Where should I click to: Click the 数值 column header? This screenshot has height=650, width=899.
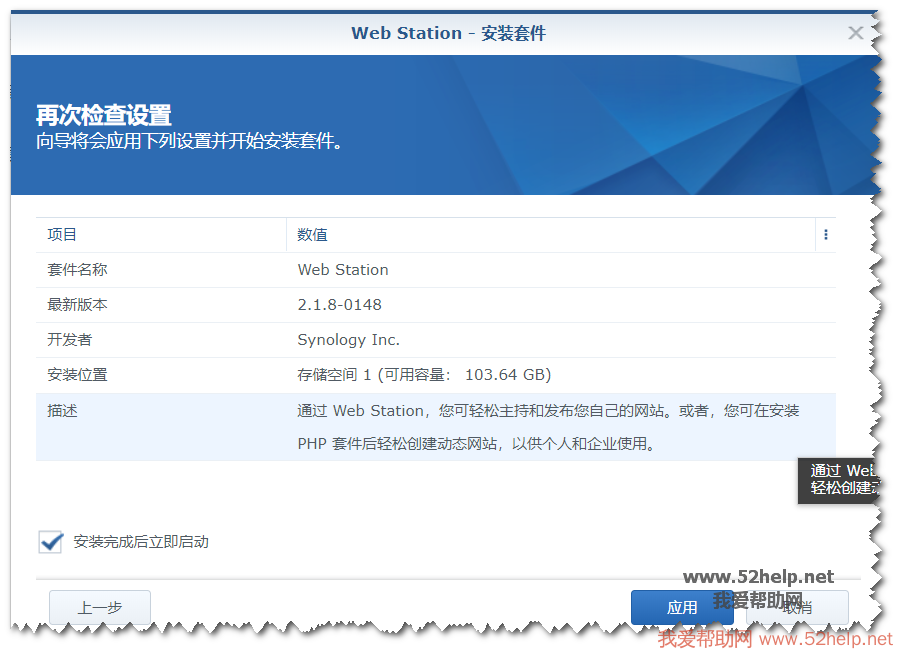[x=312, y=235]
